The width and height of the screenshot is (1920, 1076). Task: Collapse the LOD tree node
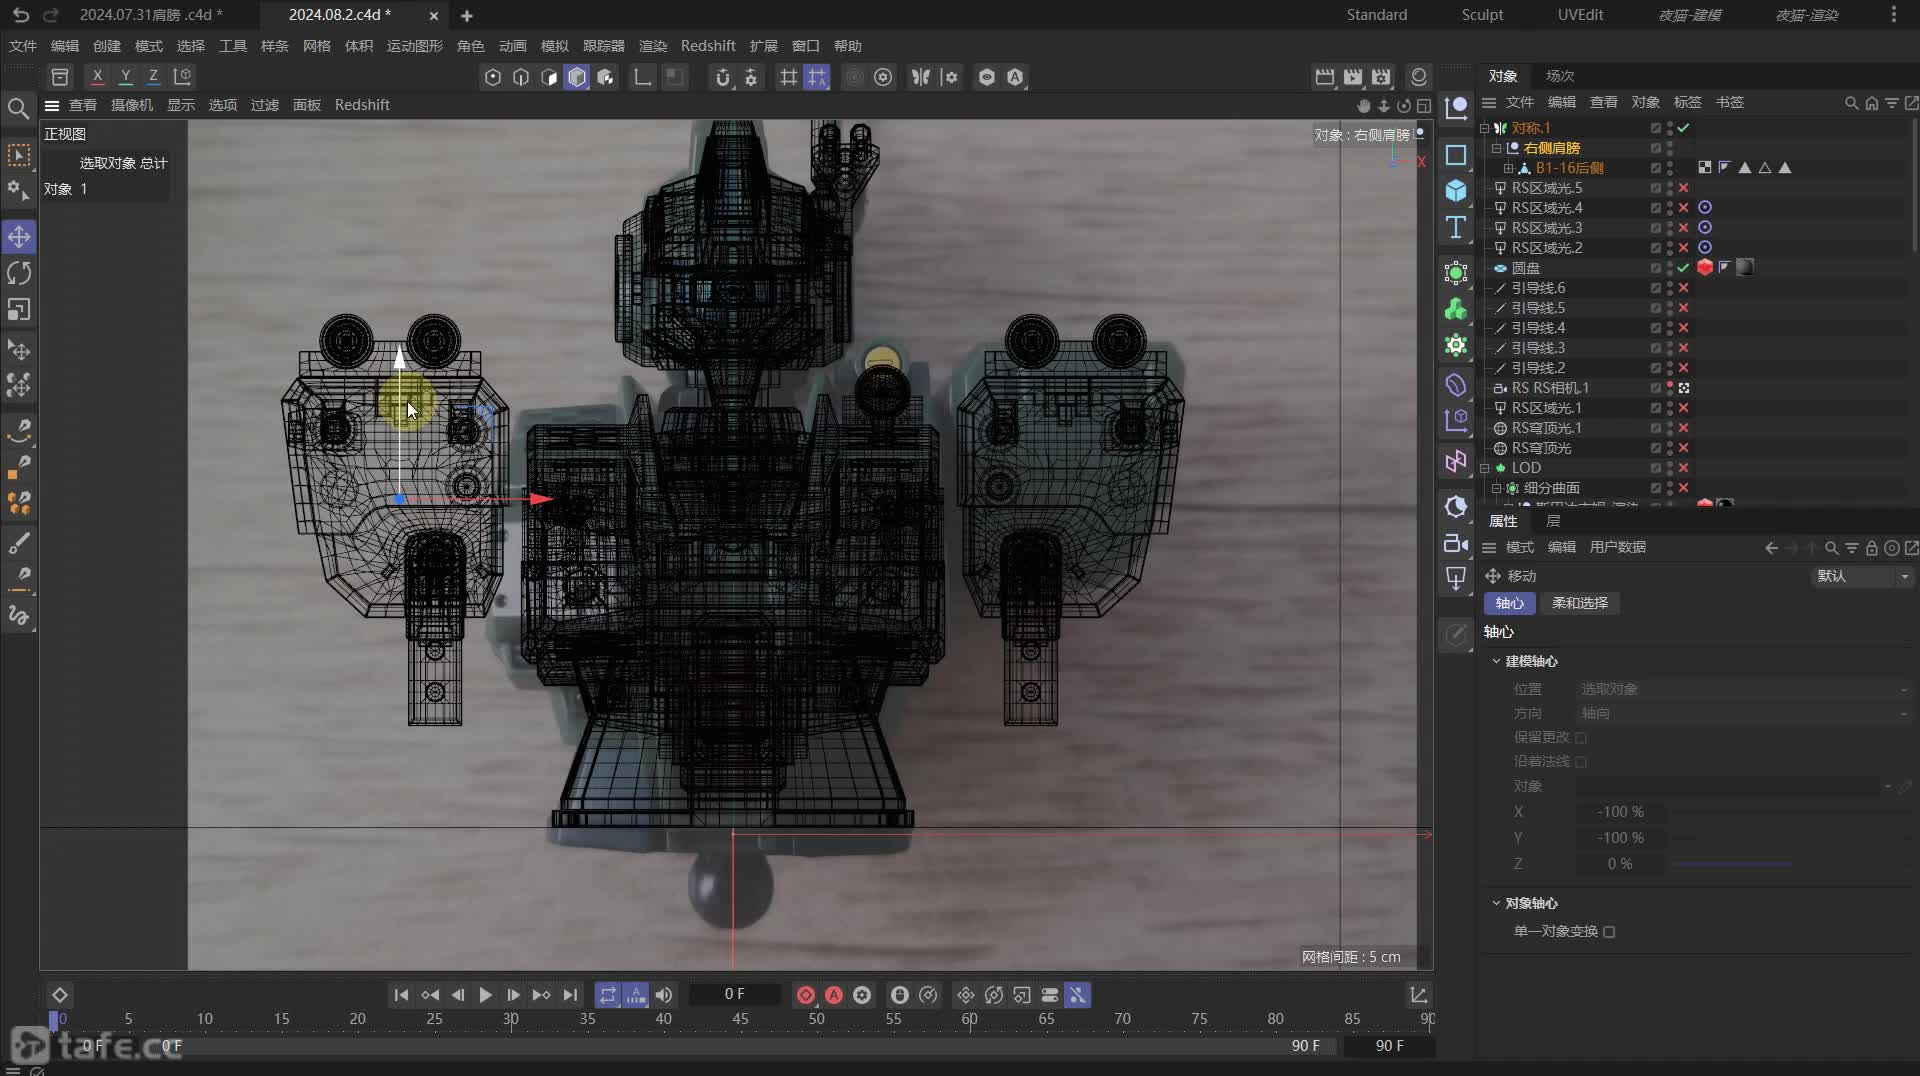(x=1485, y=468)
